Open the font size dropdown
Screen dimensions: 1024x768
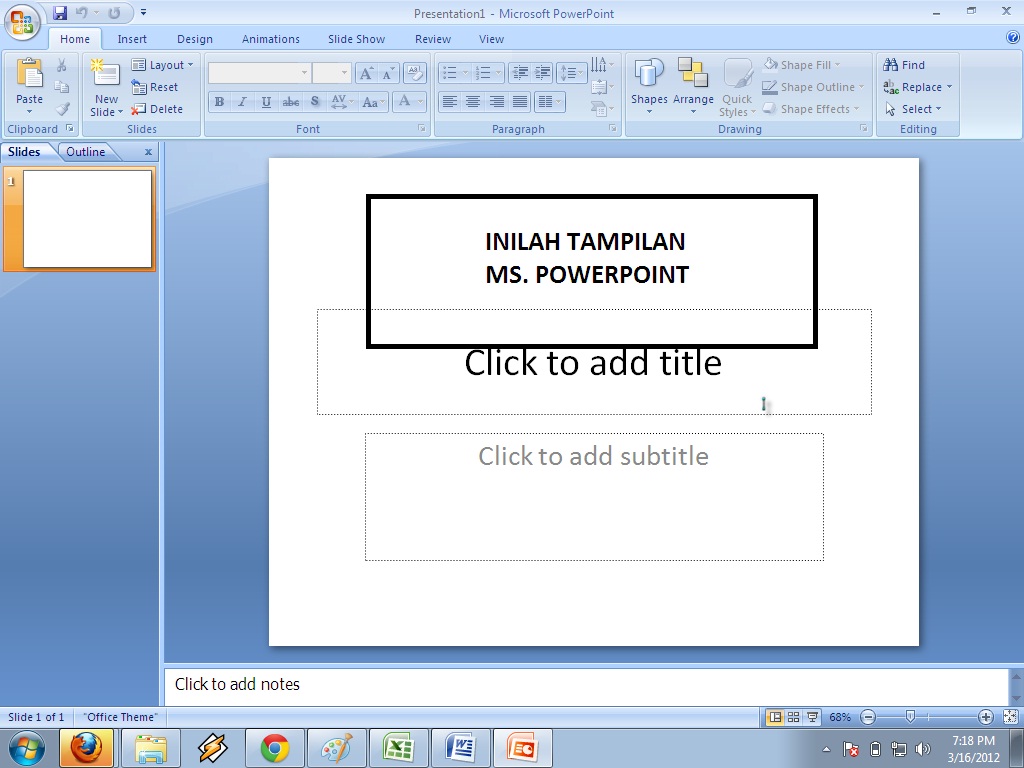[345, 73]
